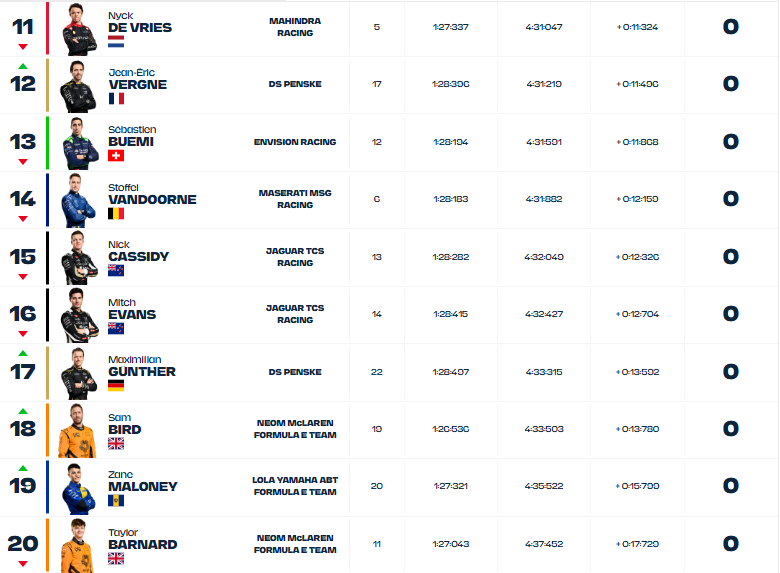Click the red down arrow below position 11

[23, 47]
